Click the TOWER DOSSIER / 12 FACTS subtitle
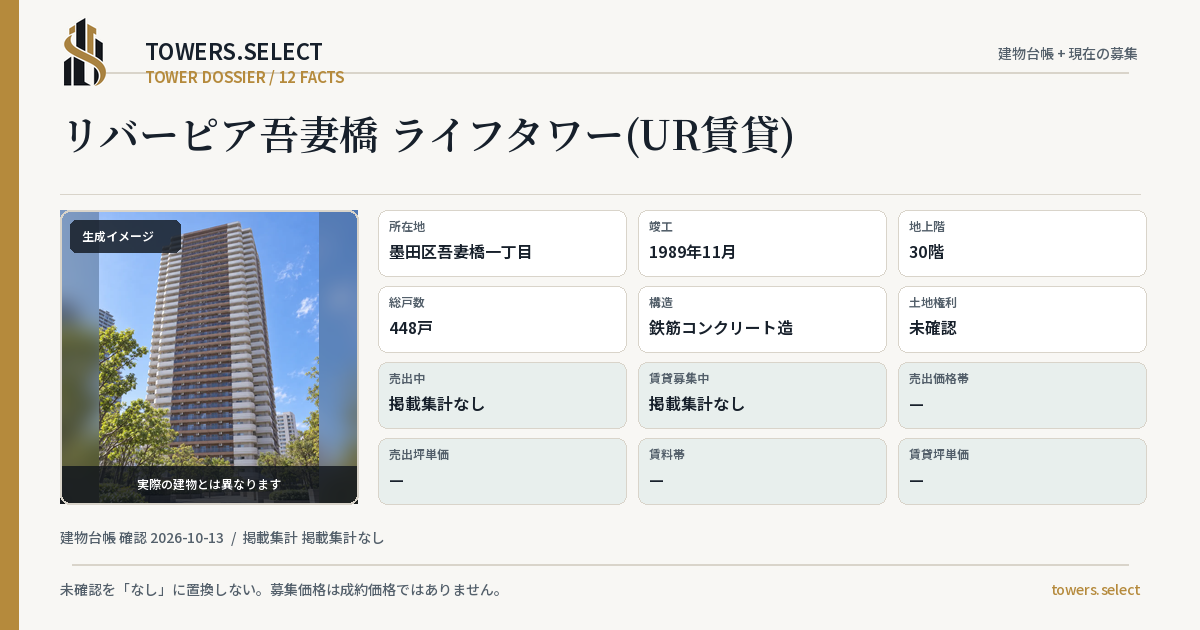Screen dimensions: 1200x630 (245, 77)
